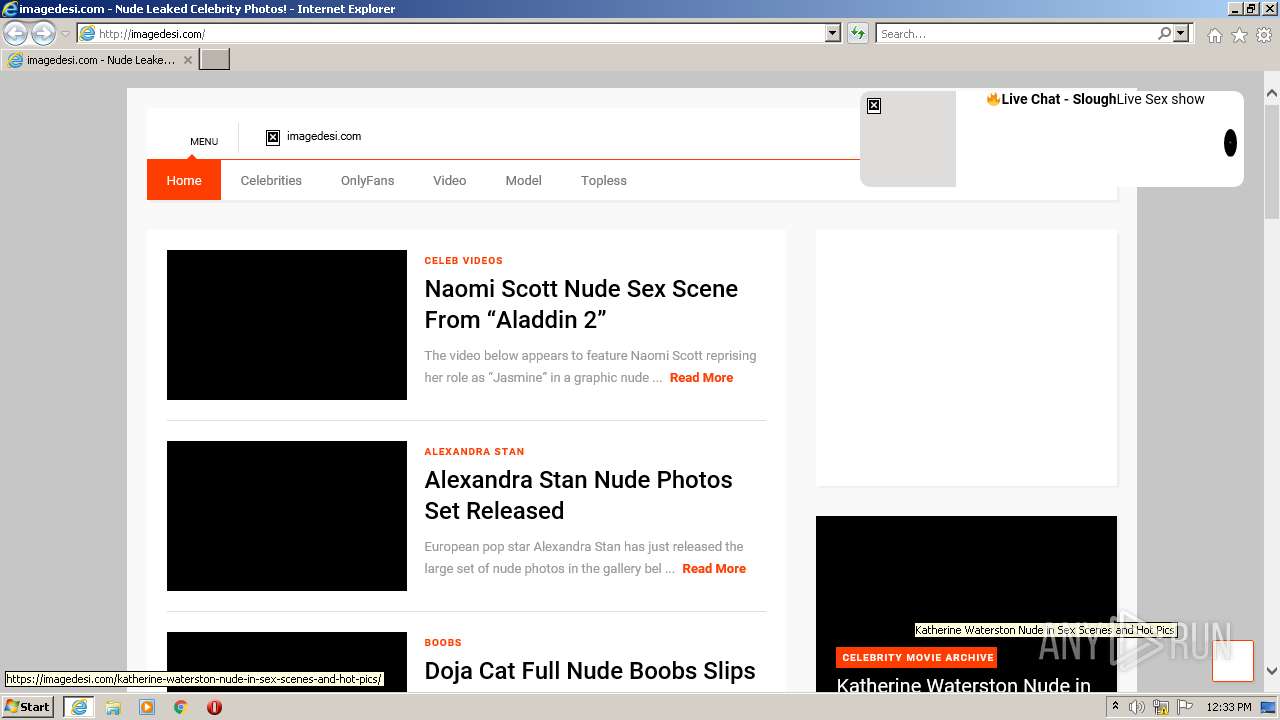Open the site MENU button

point(204,141)
